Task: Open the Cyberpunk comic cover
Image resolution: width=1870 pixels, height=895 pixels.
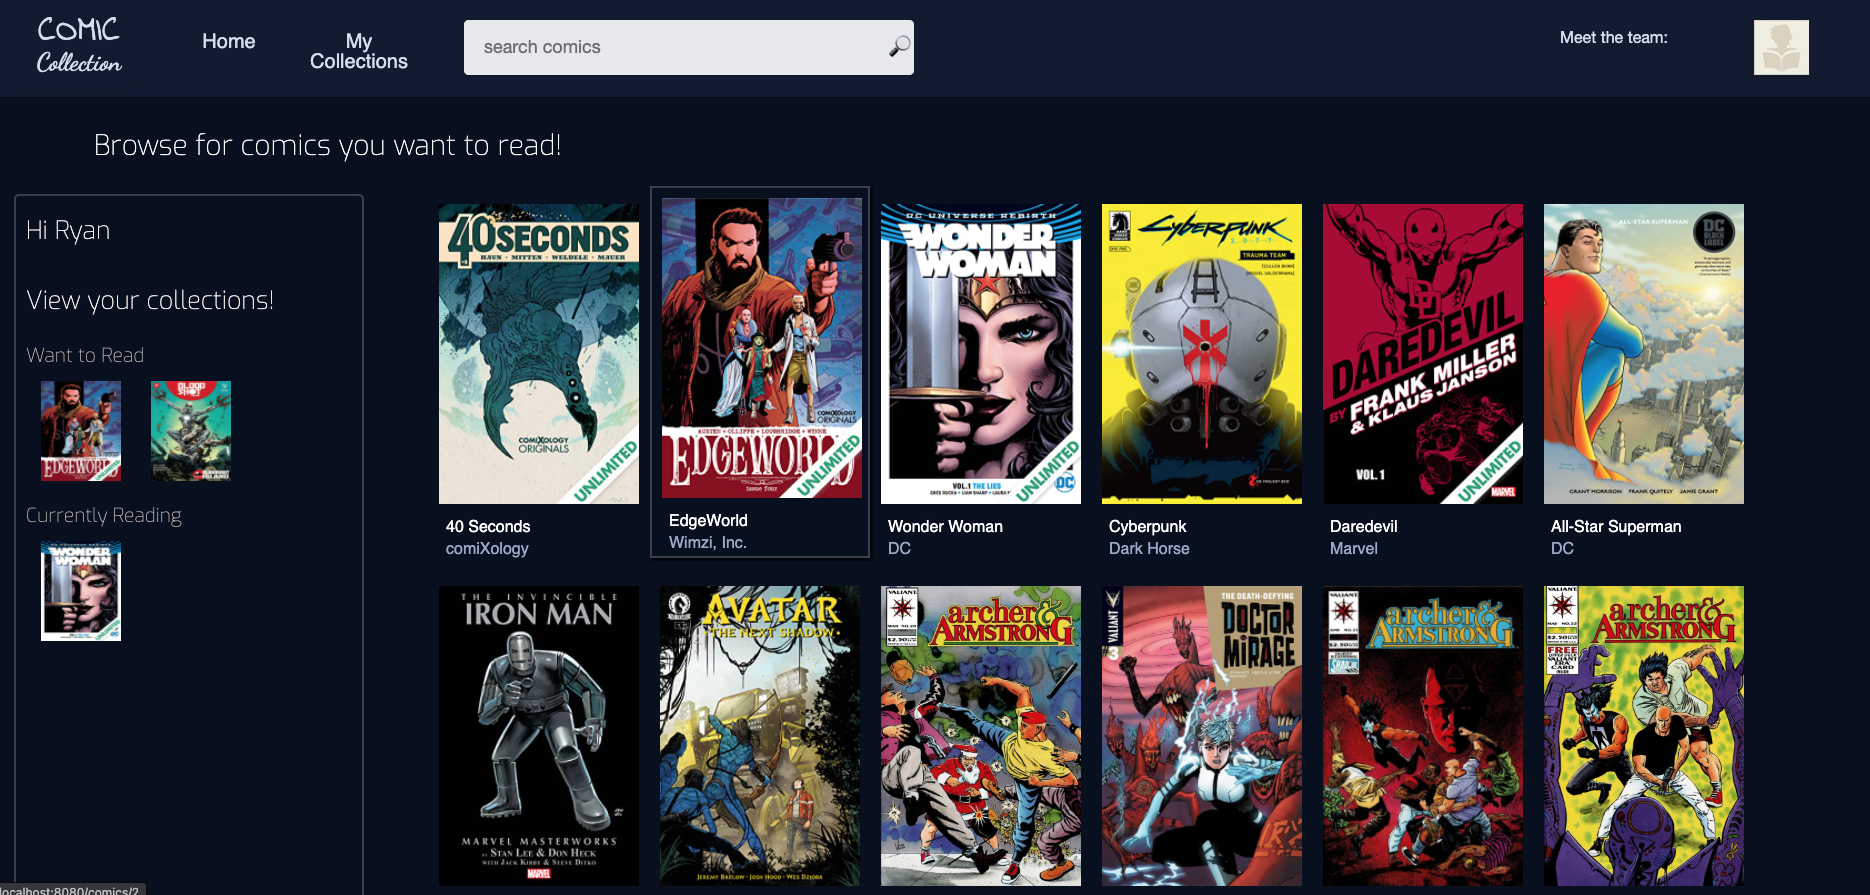Action: [x=1202, y=354]
